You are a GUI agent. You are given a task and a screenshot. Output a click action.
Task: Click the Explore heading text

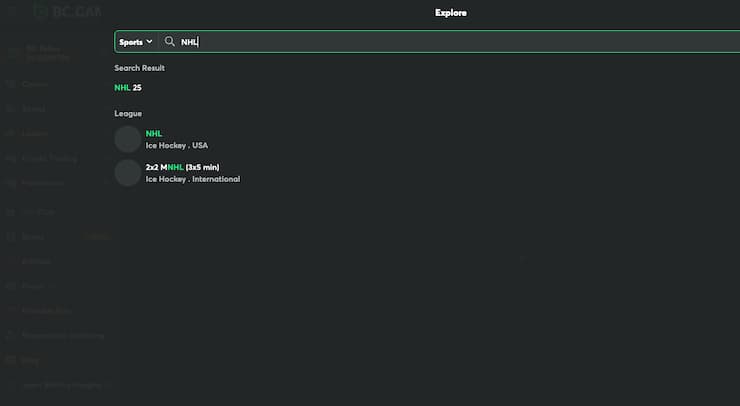(451, 13)
